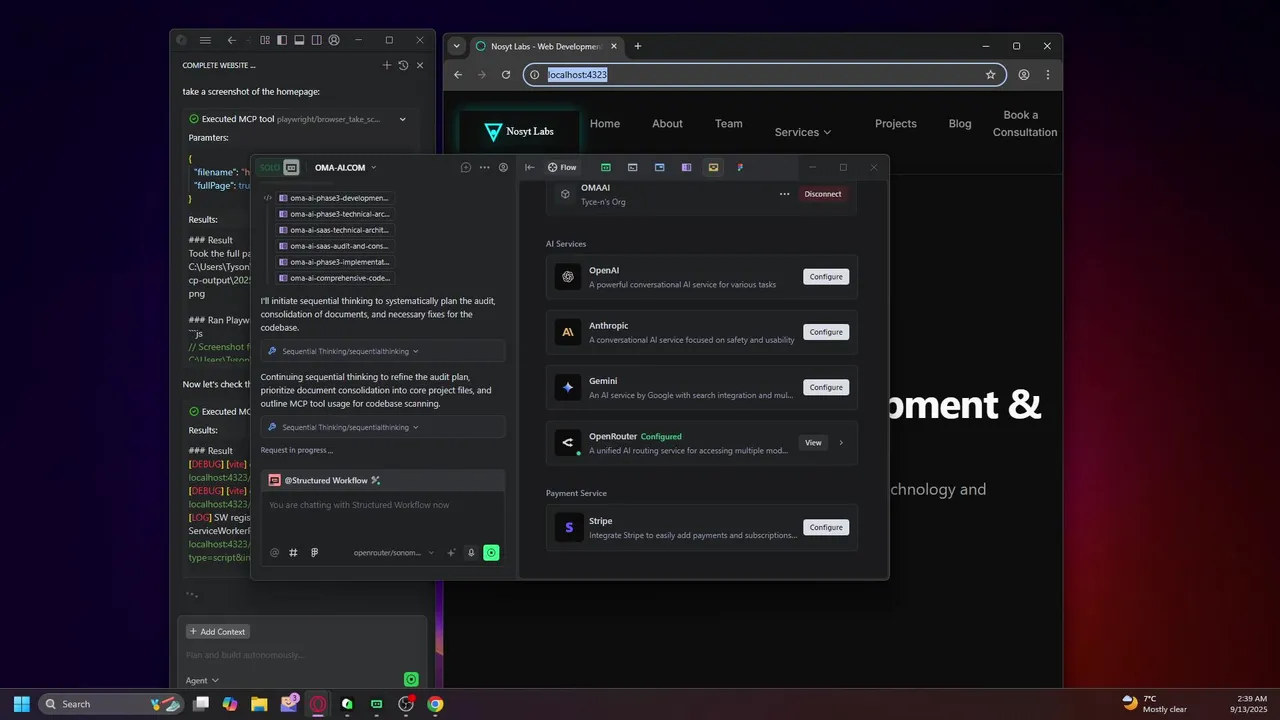Close the COMPLETE WEBSITE chat panel
The height and width of the screenshot is (720, 1280).
point(420,65)
